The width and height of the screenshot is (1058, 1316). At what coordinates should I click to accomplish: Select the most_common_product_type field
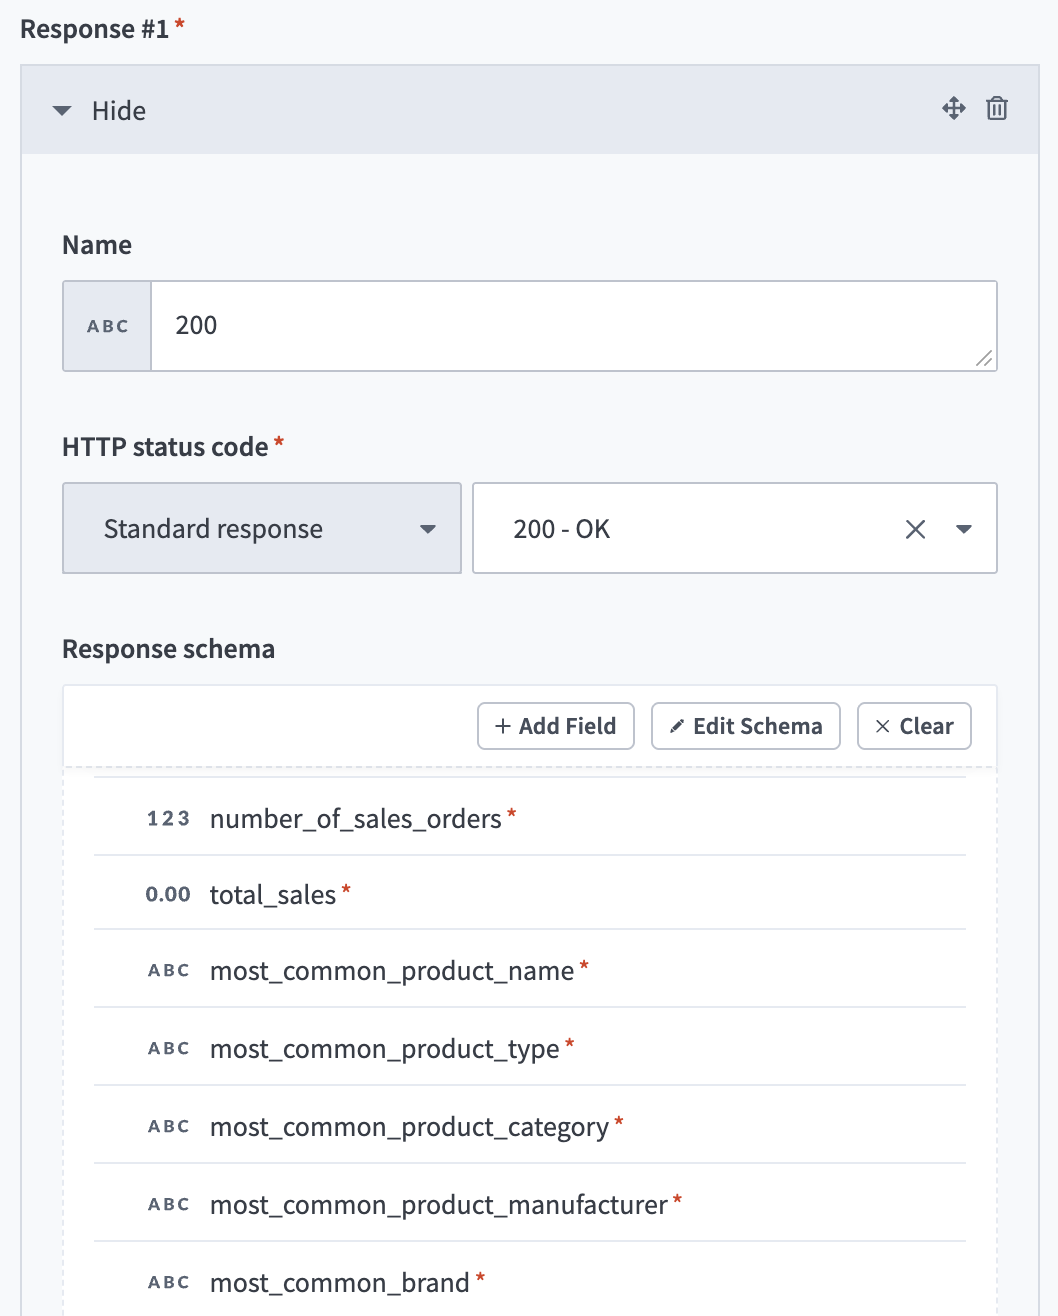tap(384, 1049)
